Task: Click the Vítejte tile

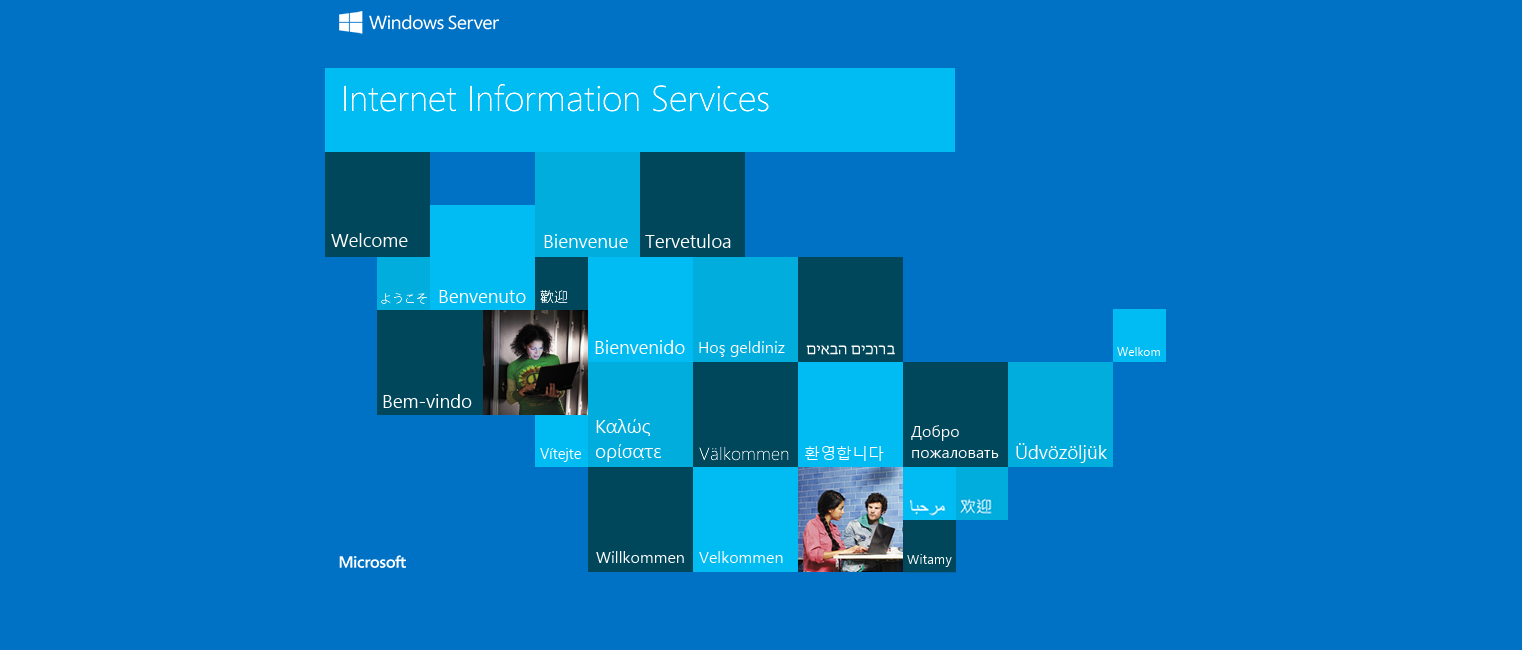Action: pos(561,441)
